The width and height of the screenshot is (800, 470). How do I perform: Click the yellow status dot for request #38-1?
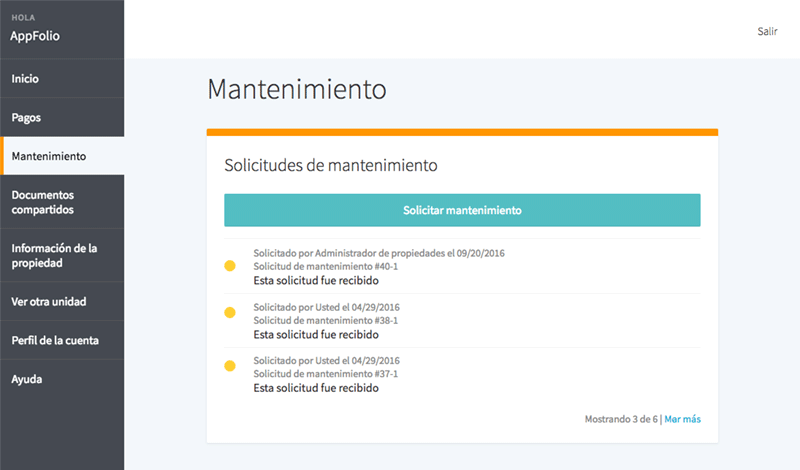230,313
